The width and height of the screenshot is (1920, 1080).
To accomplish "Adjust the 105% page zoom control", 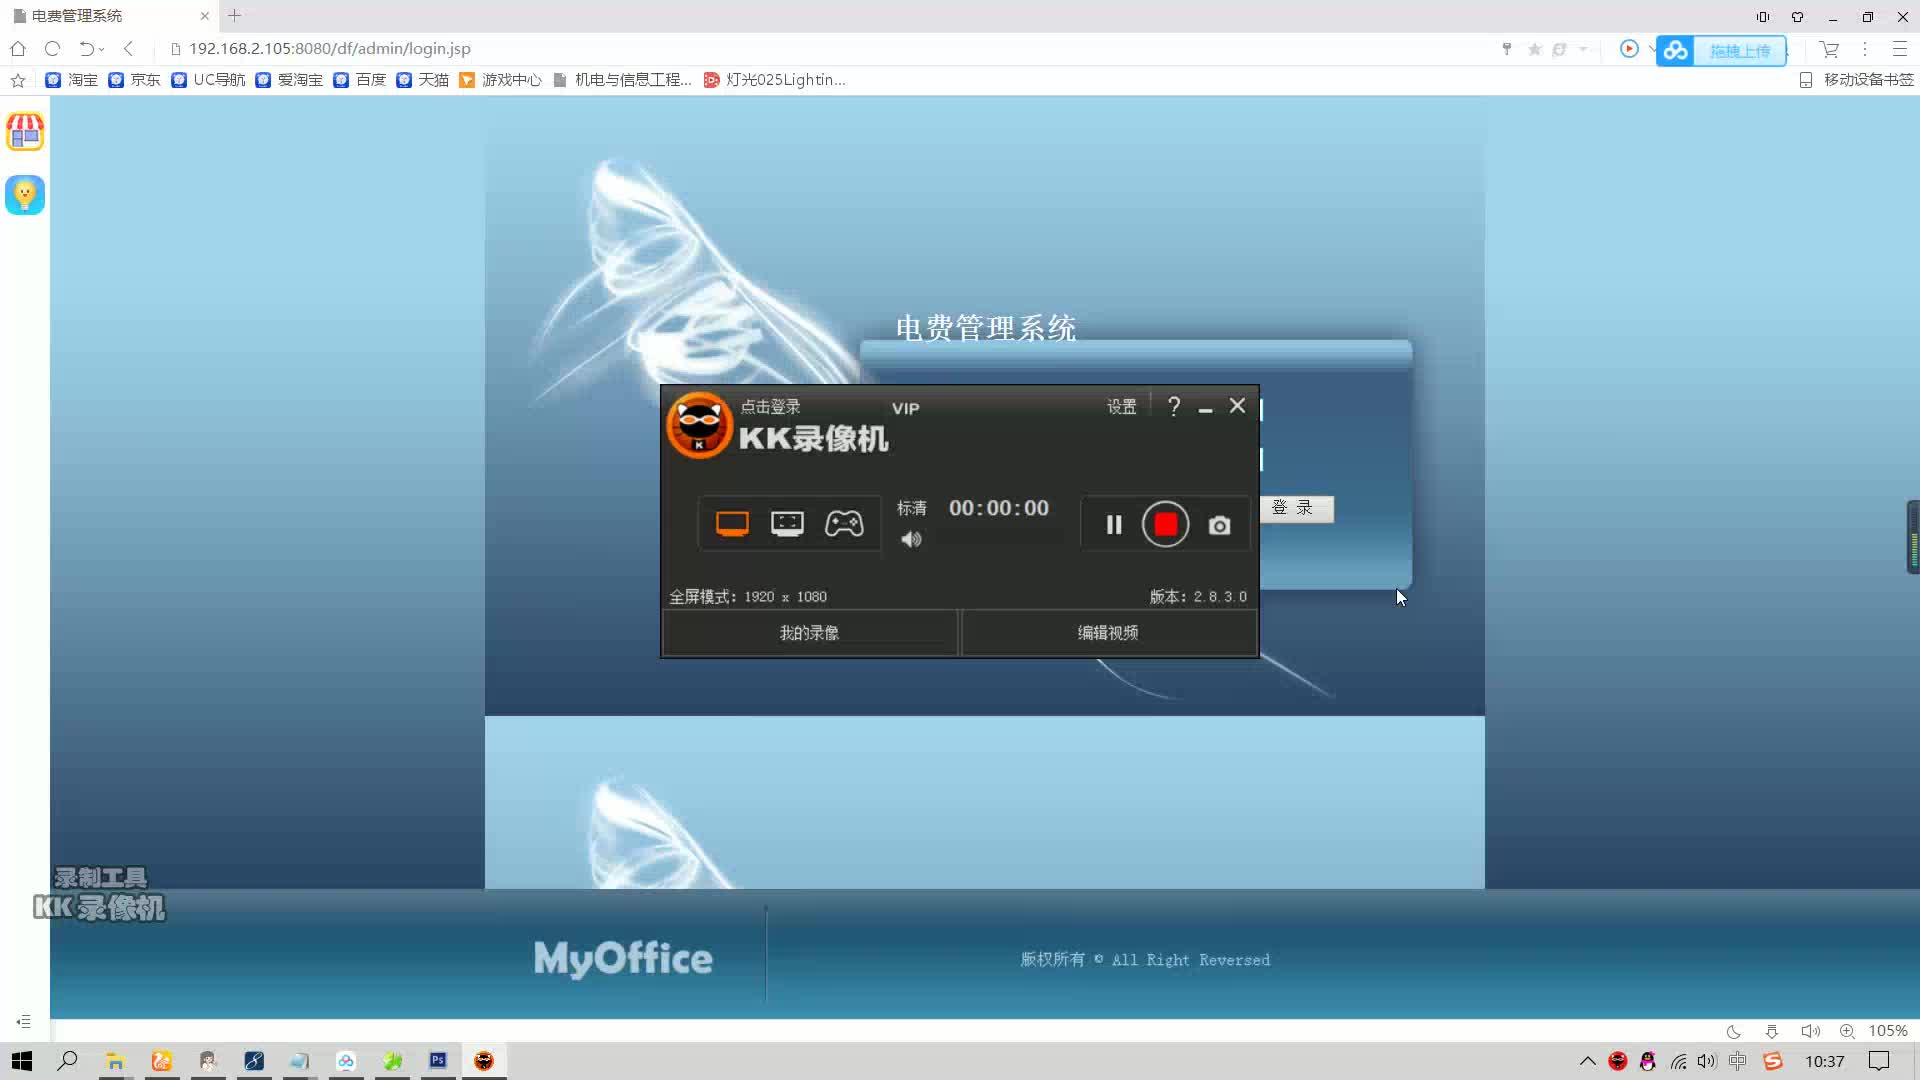I will point(1888,1031).
